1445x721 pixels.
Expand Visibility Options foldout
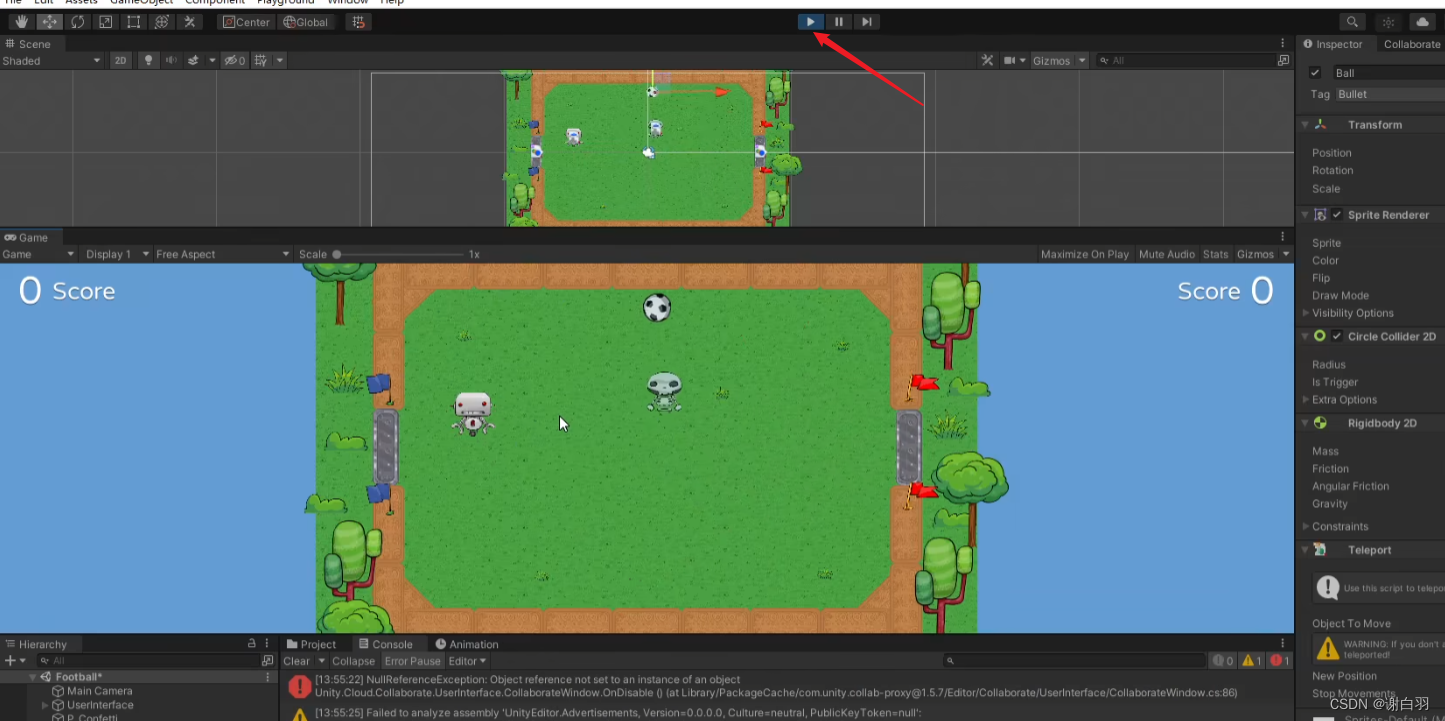pos(1305,313)
